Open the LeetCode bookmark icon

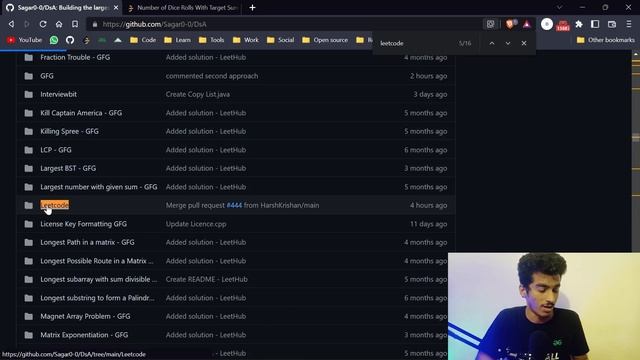coord(87,40)
